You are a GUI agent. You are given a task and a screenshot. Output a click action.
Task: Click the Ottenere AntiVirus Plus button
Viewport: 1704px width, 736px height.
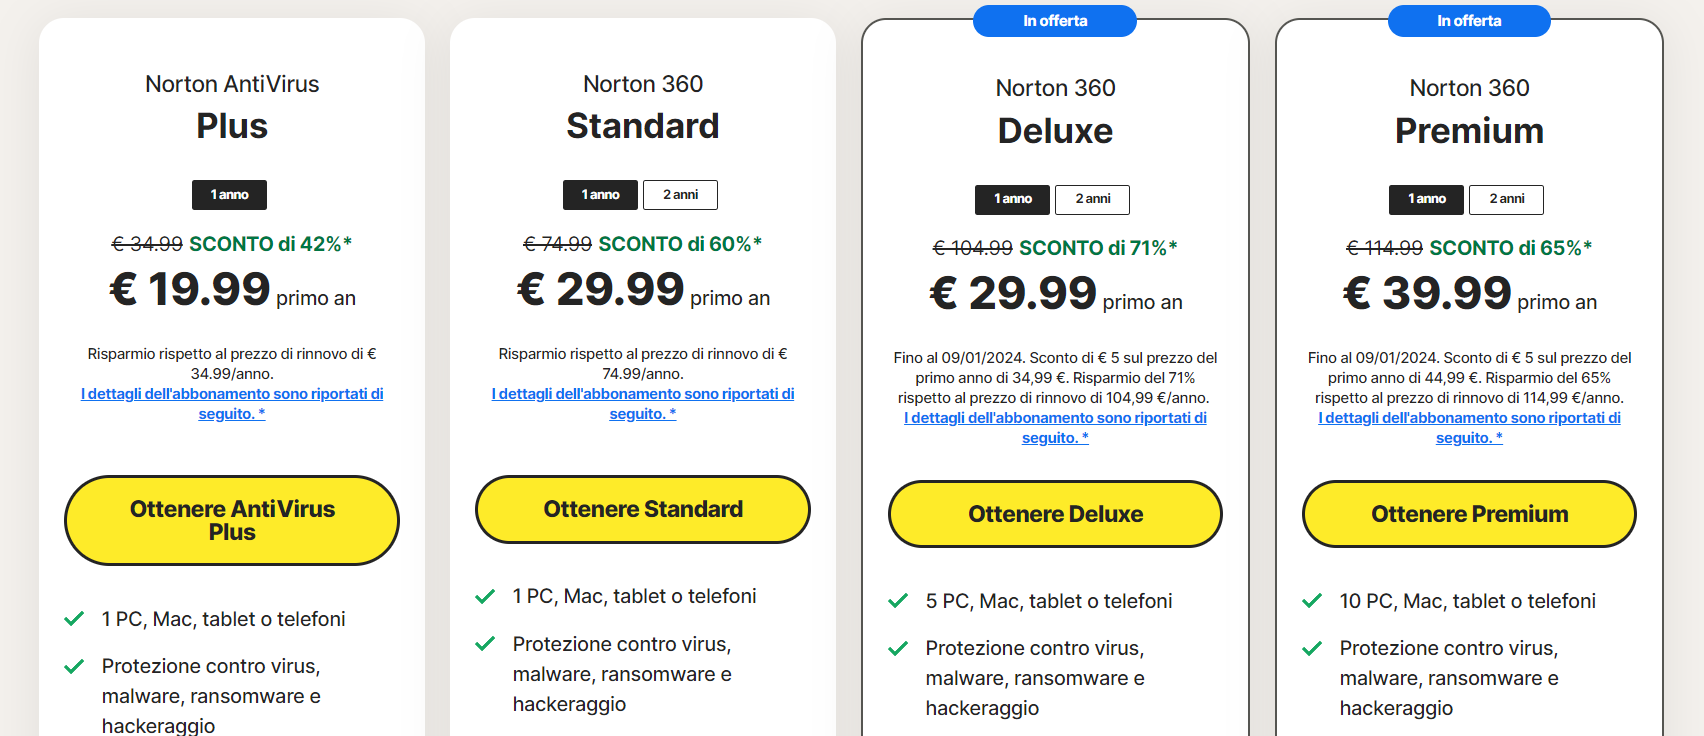tap(232, 520)
